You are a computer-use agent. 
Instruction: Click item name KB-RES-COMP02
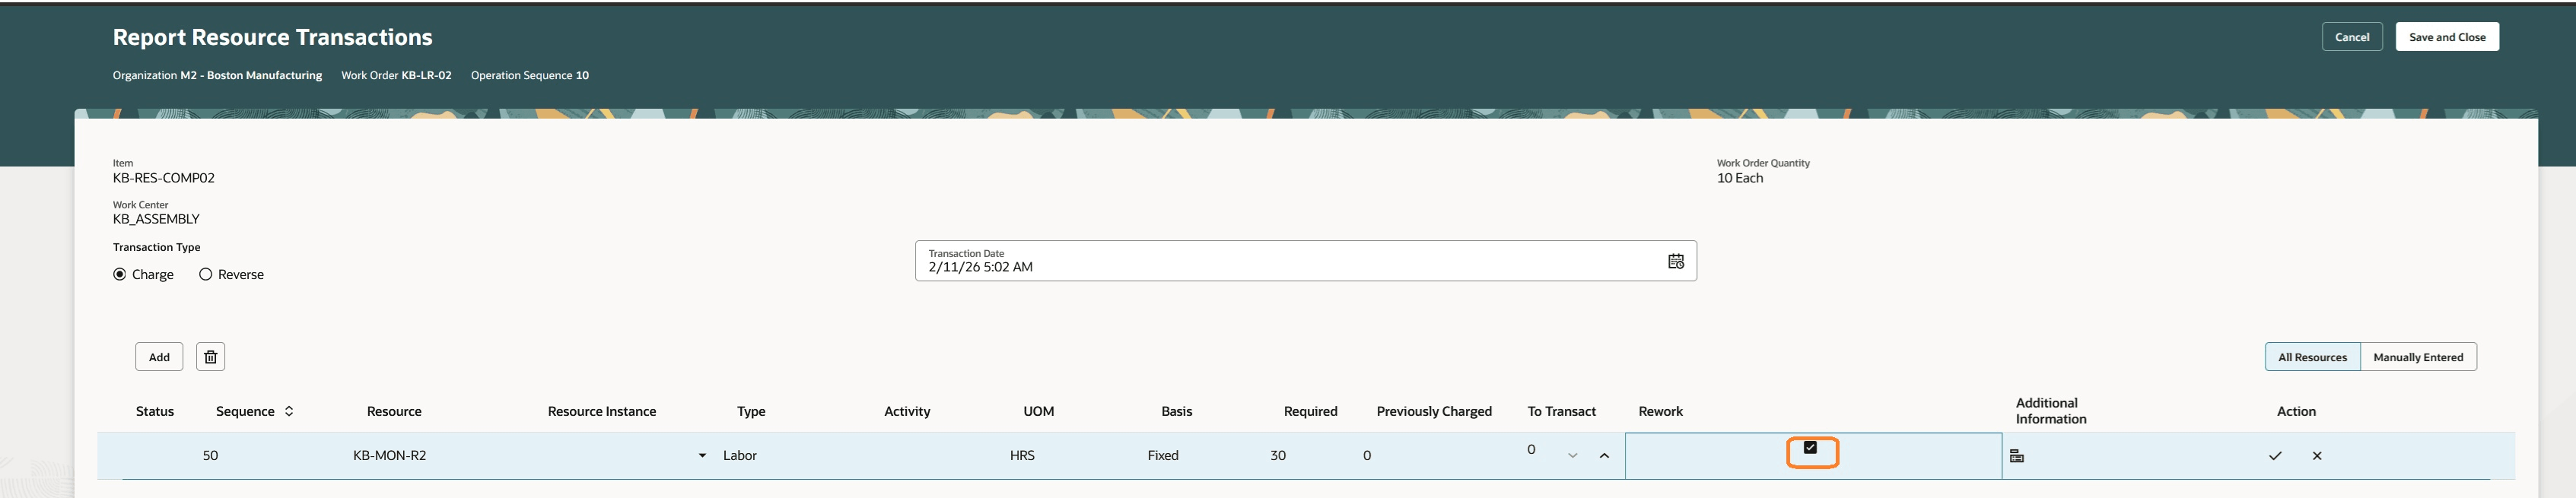click(164, 178)
